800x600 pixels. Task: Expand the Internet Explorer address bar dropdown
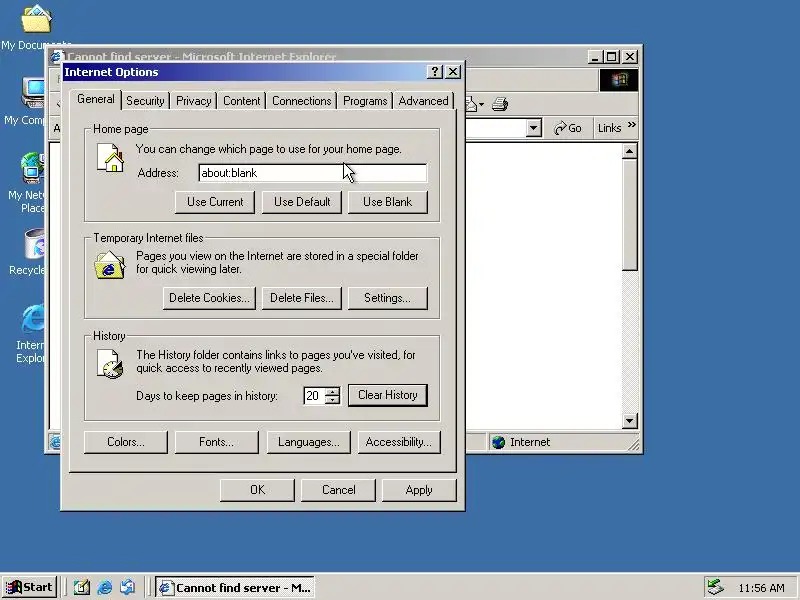click(x=534, y=128)
